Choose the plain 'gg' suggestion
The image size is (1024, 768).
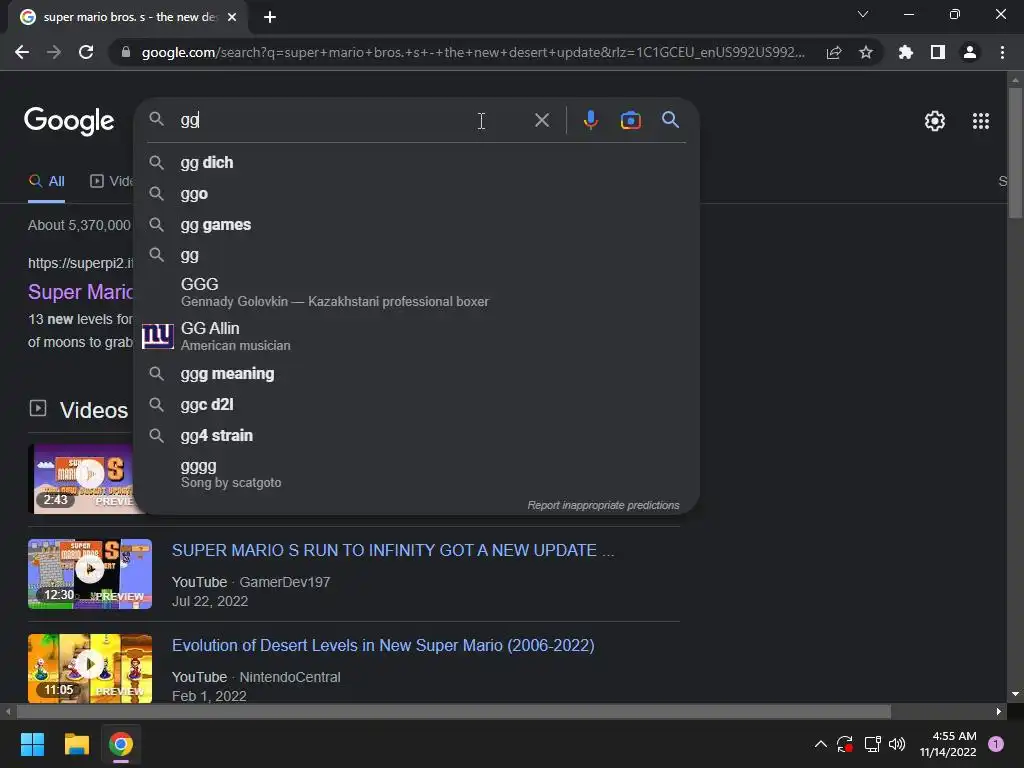coord(417,255)
